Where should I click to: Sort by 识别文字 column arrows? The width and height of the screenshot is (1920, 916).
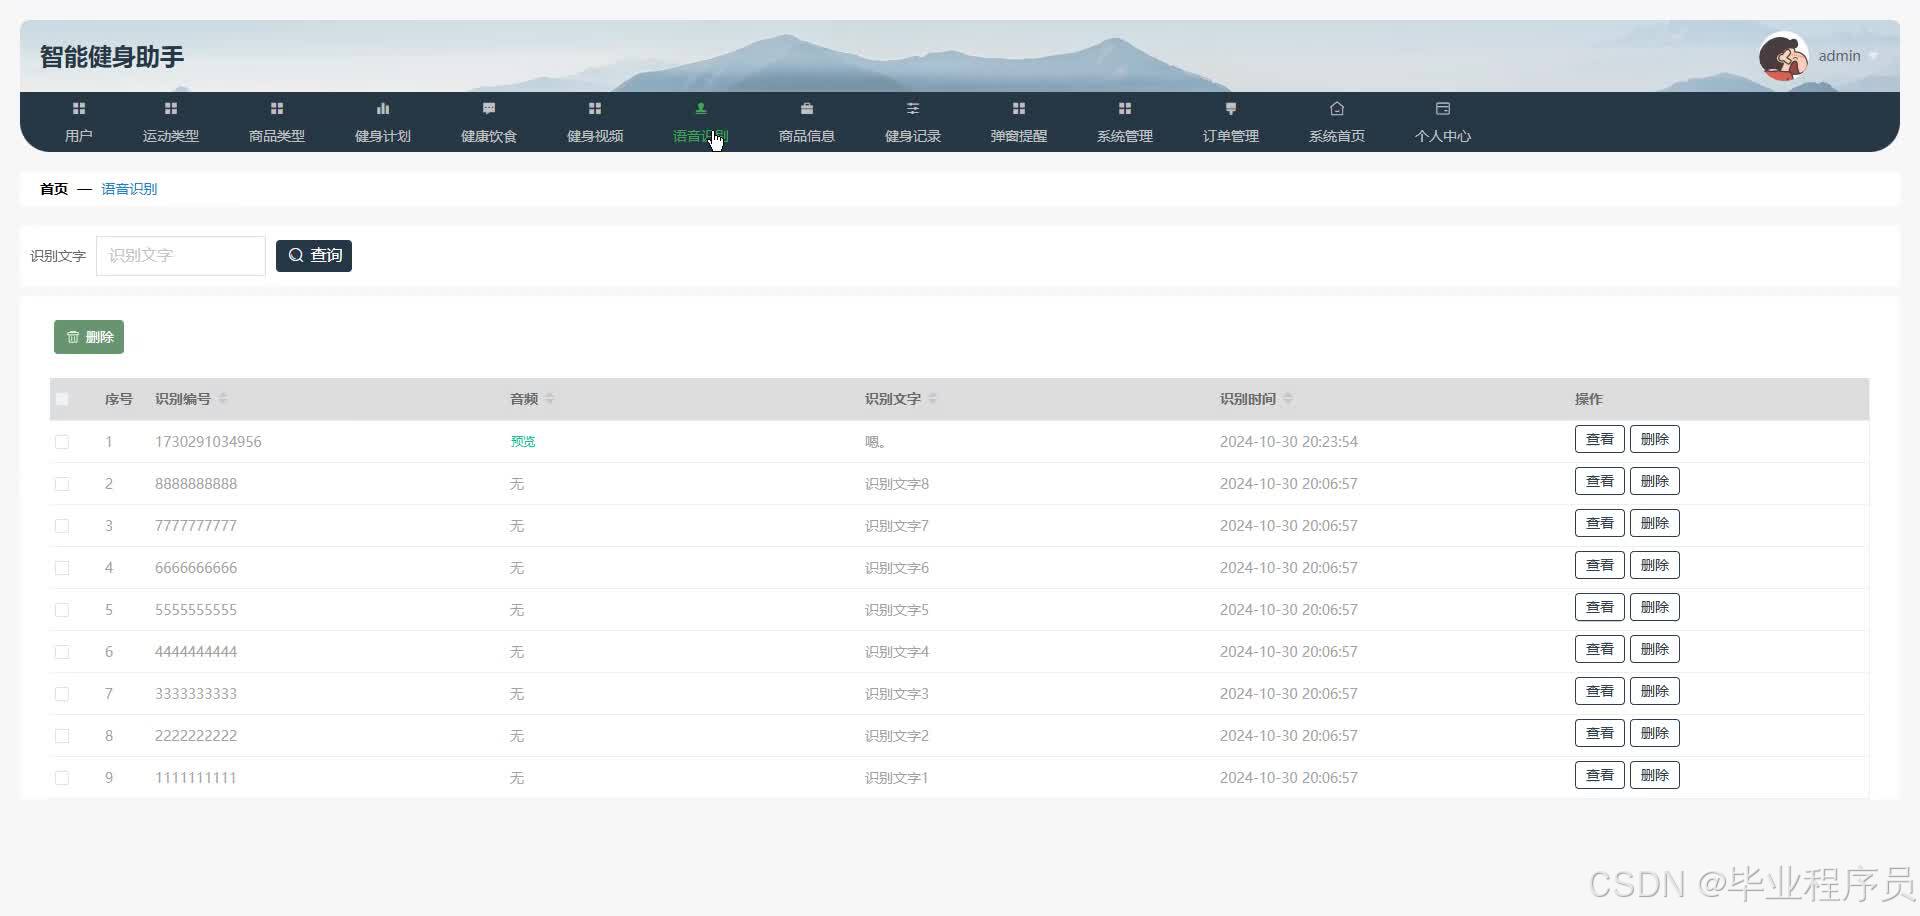(x=933, y=399)
